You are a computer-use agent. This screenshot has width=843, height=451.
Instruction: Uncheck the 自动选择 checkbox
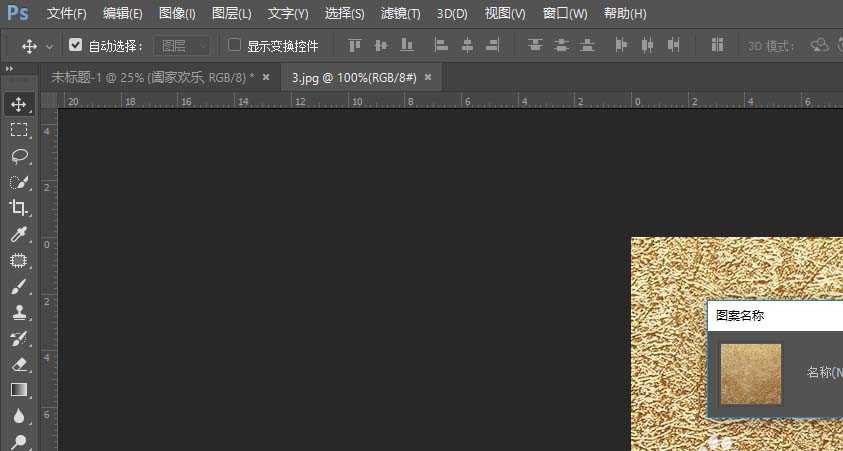tap(75, 45)
